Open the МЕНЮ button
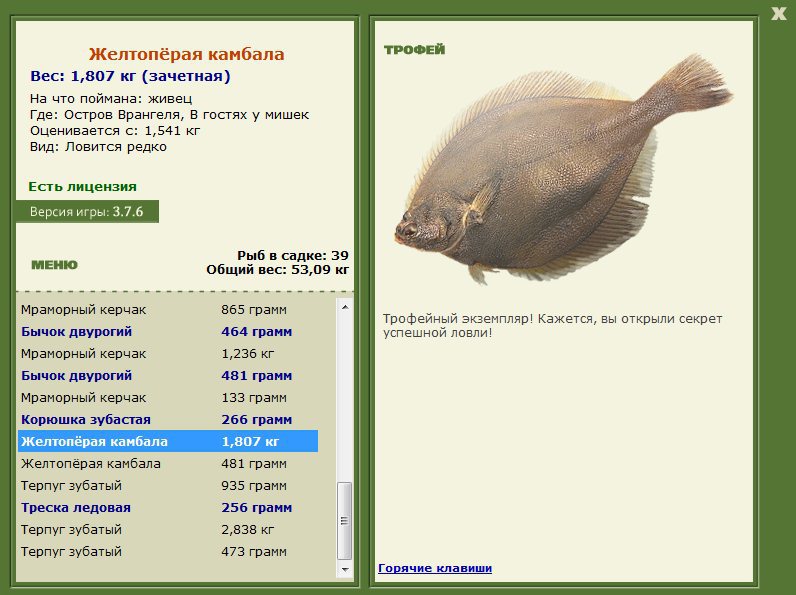The height and width of the screenshot is (595, 796). (54, 265)
